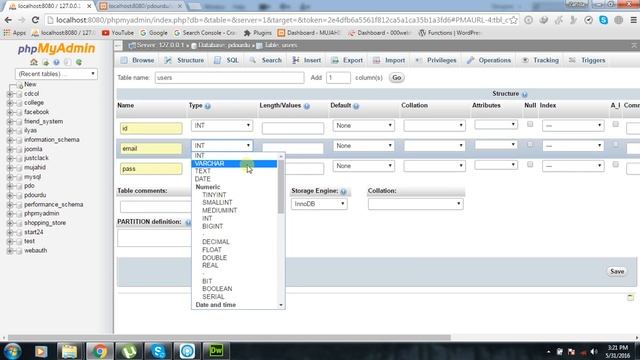Open the table Collation dropdown
Image resolution: width=640 pixels, height=360 pixels.
click(x=416, y=204)
